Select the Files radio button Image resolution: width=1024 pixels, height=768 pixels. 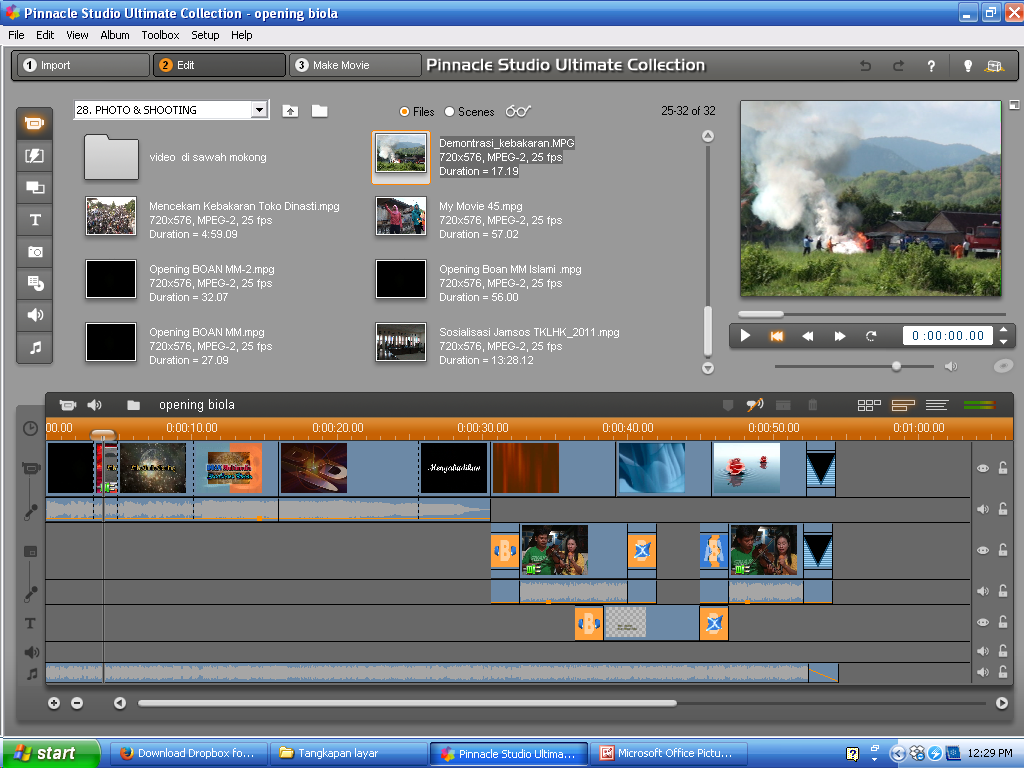pyautogui.click(x=404, y=112)
